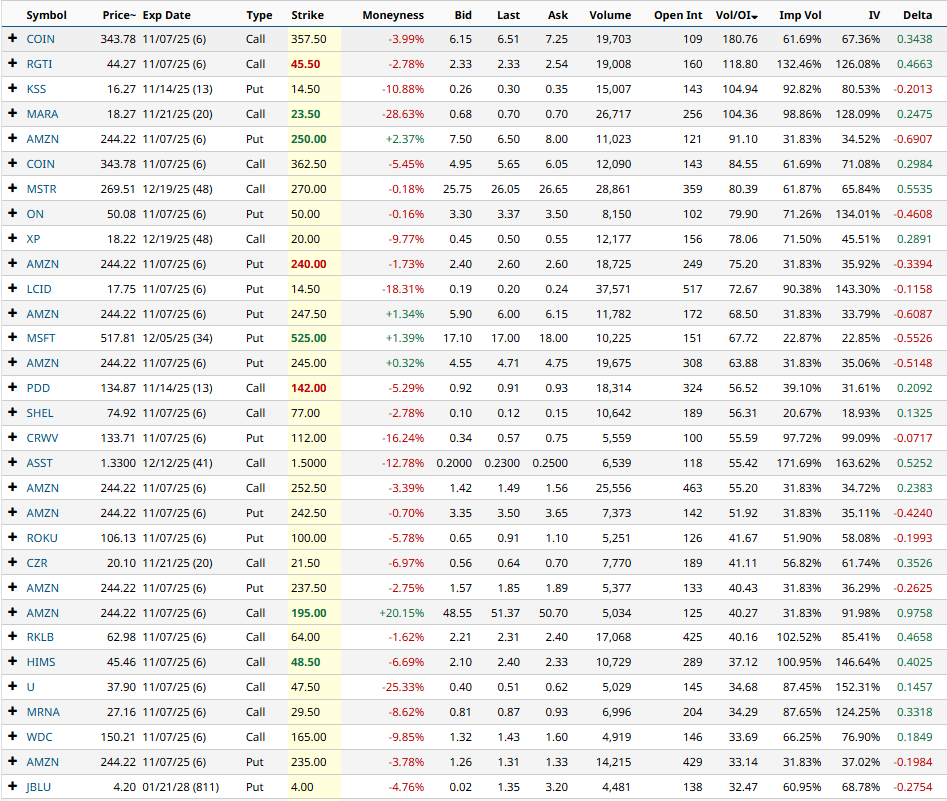
Task: Sort table by Imp Vol header
Action: (800, 15)
